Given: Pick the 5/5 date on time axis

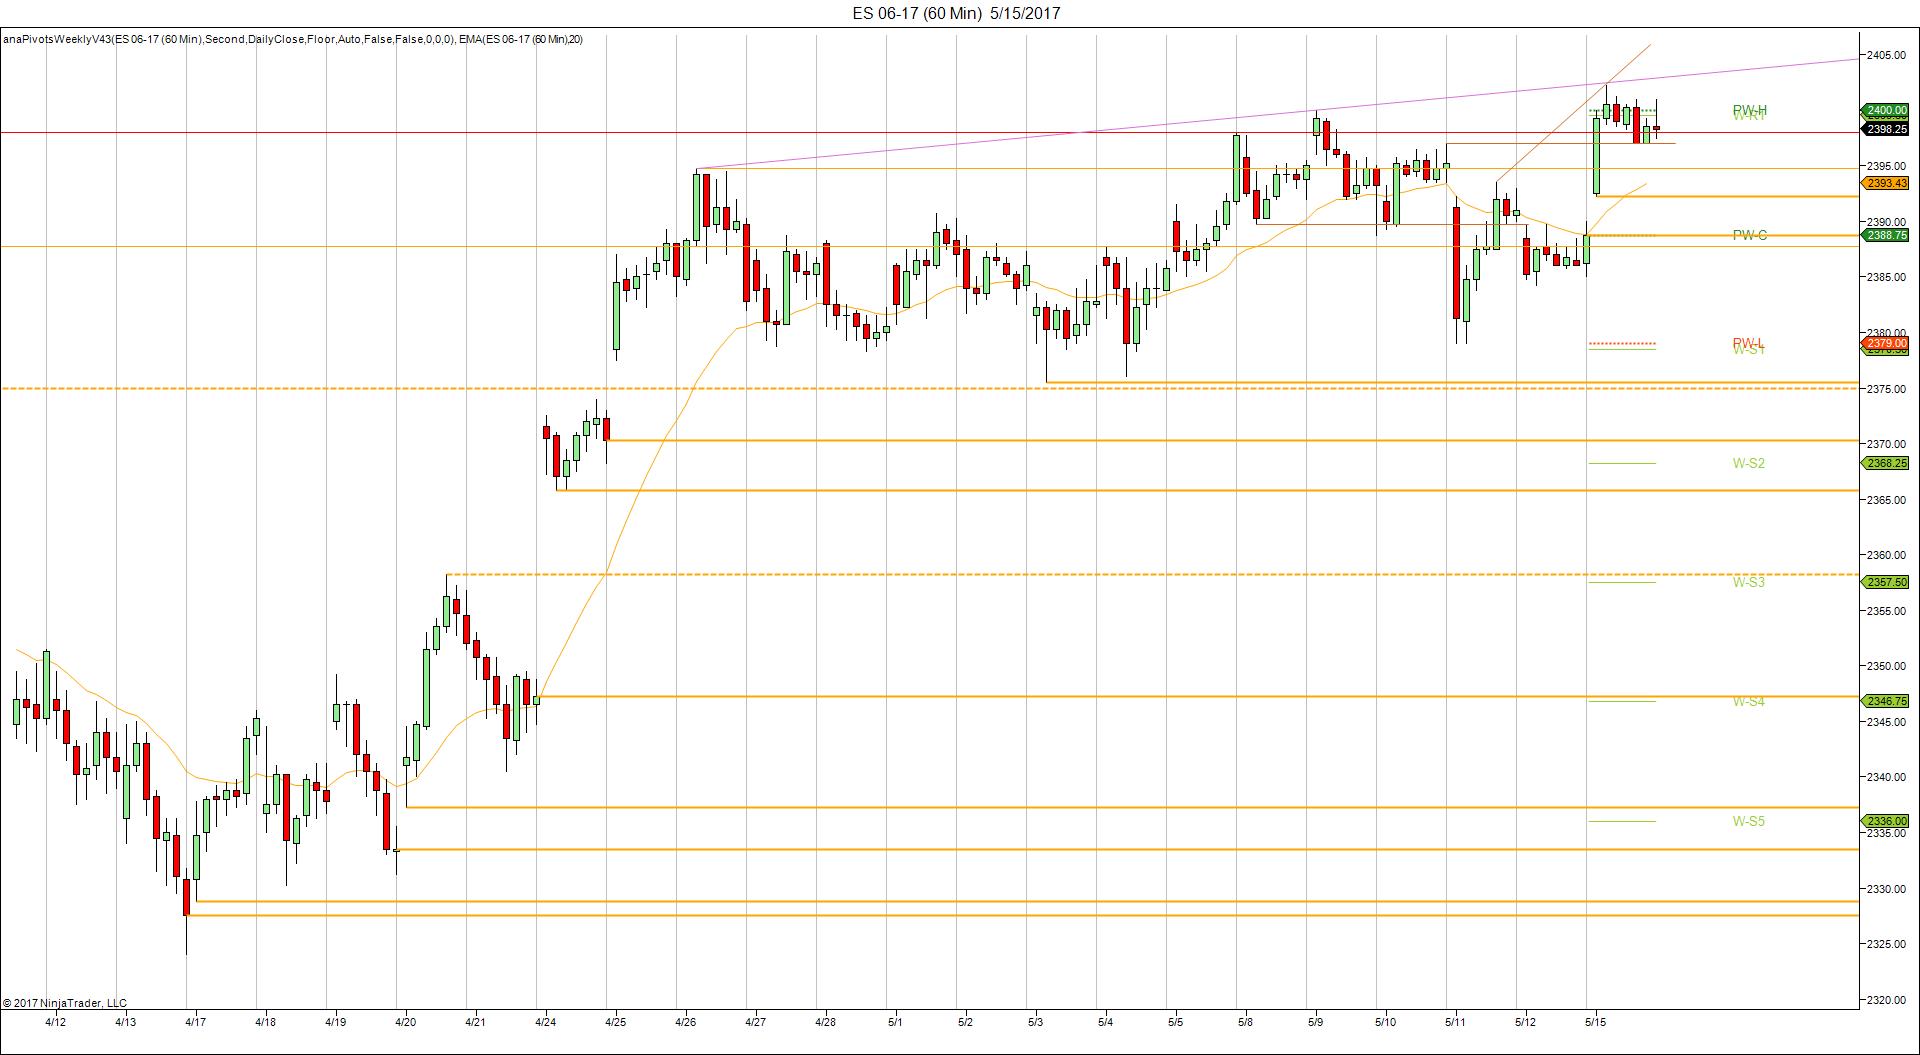Looking at the screenshot, I should click(1176, 1022).
